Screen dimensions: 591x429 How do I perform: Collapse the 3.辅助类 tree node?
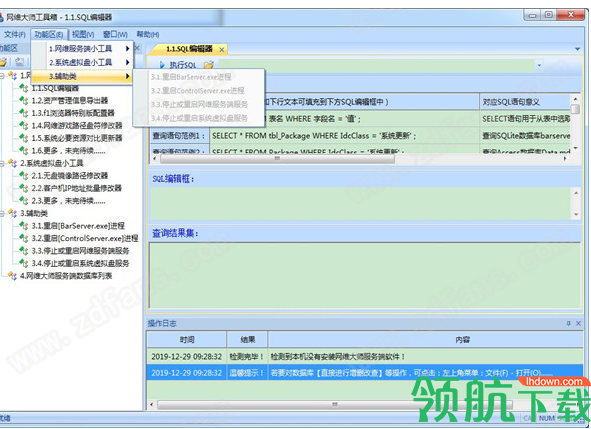(2, 214)
